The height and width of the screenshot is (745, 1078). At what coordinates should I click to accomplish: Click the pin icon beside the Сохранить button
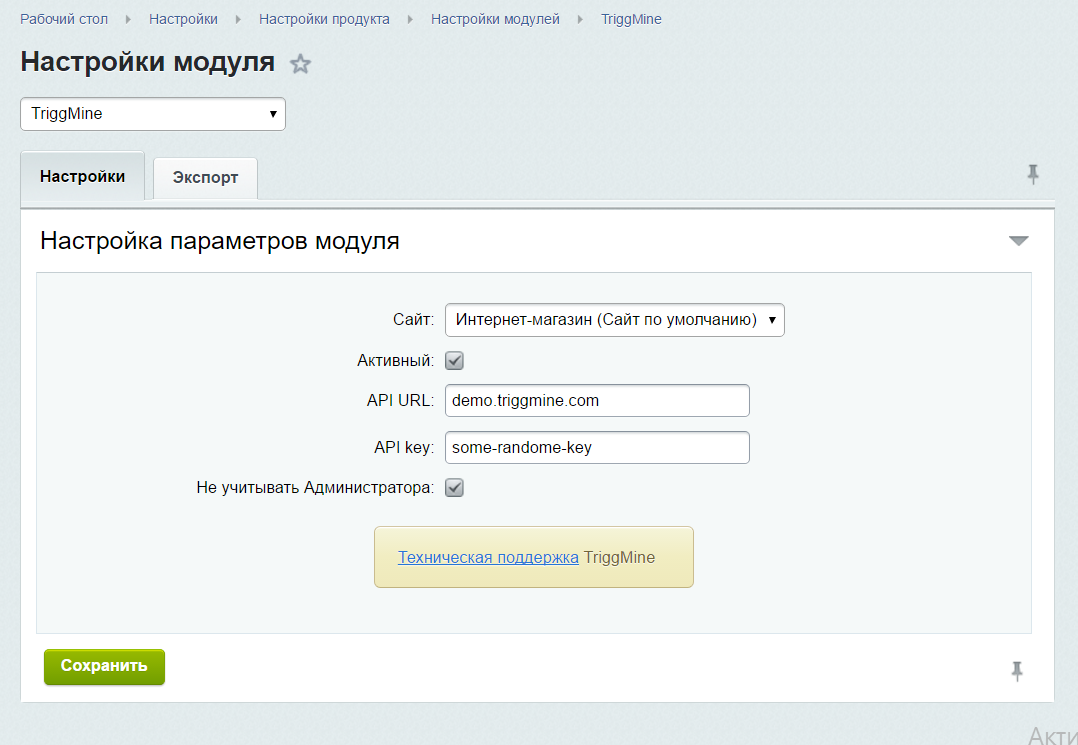click(1017, 671)
